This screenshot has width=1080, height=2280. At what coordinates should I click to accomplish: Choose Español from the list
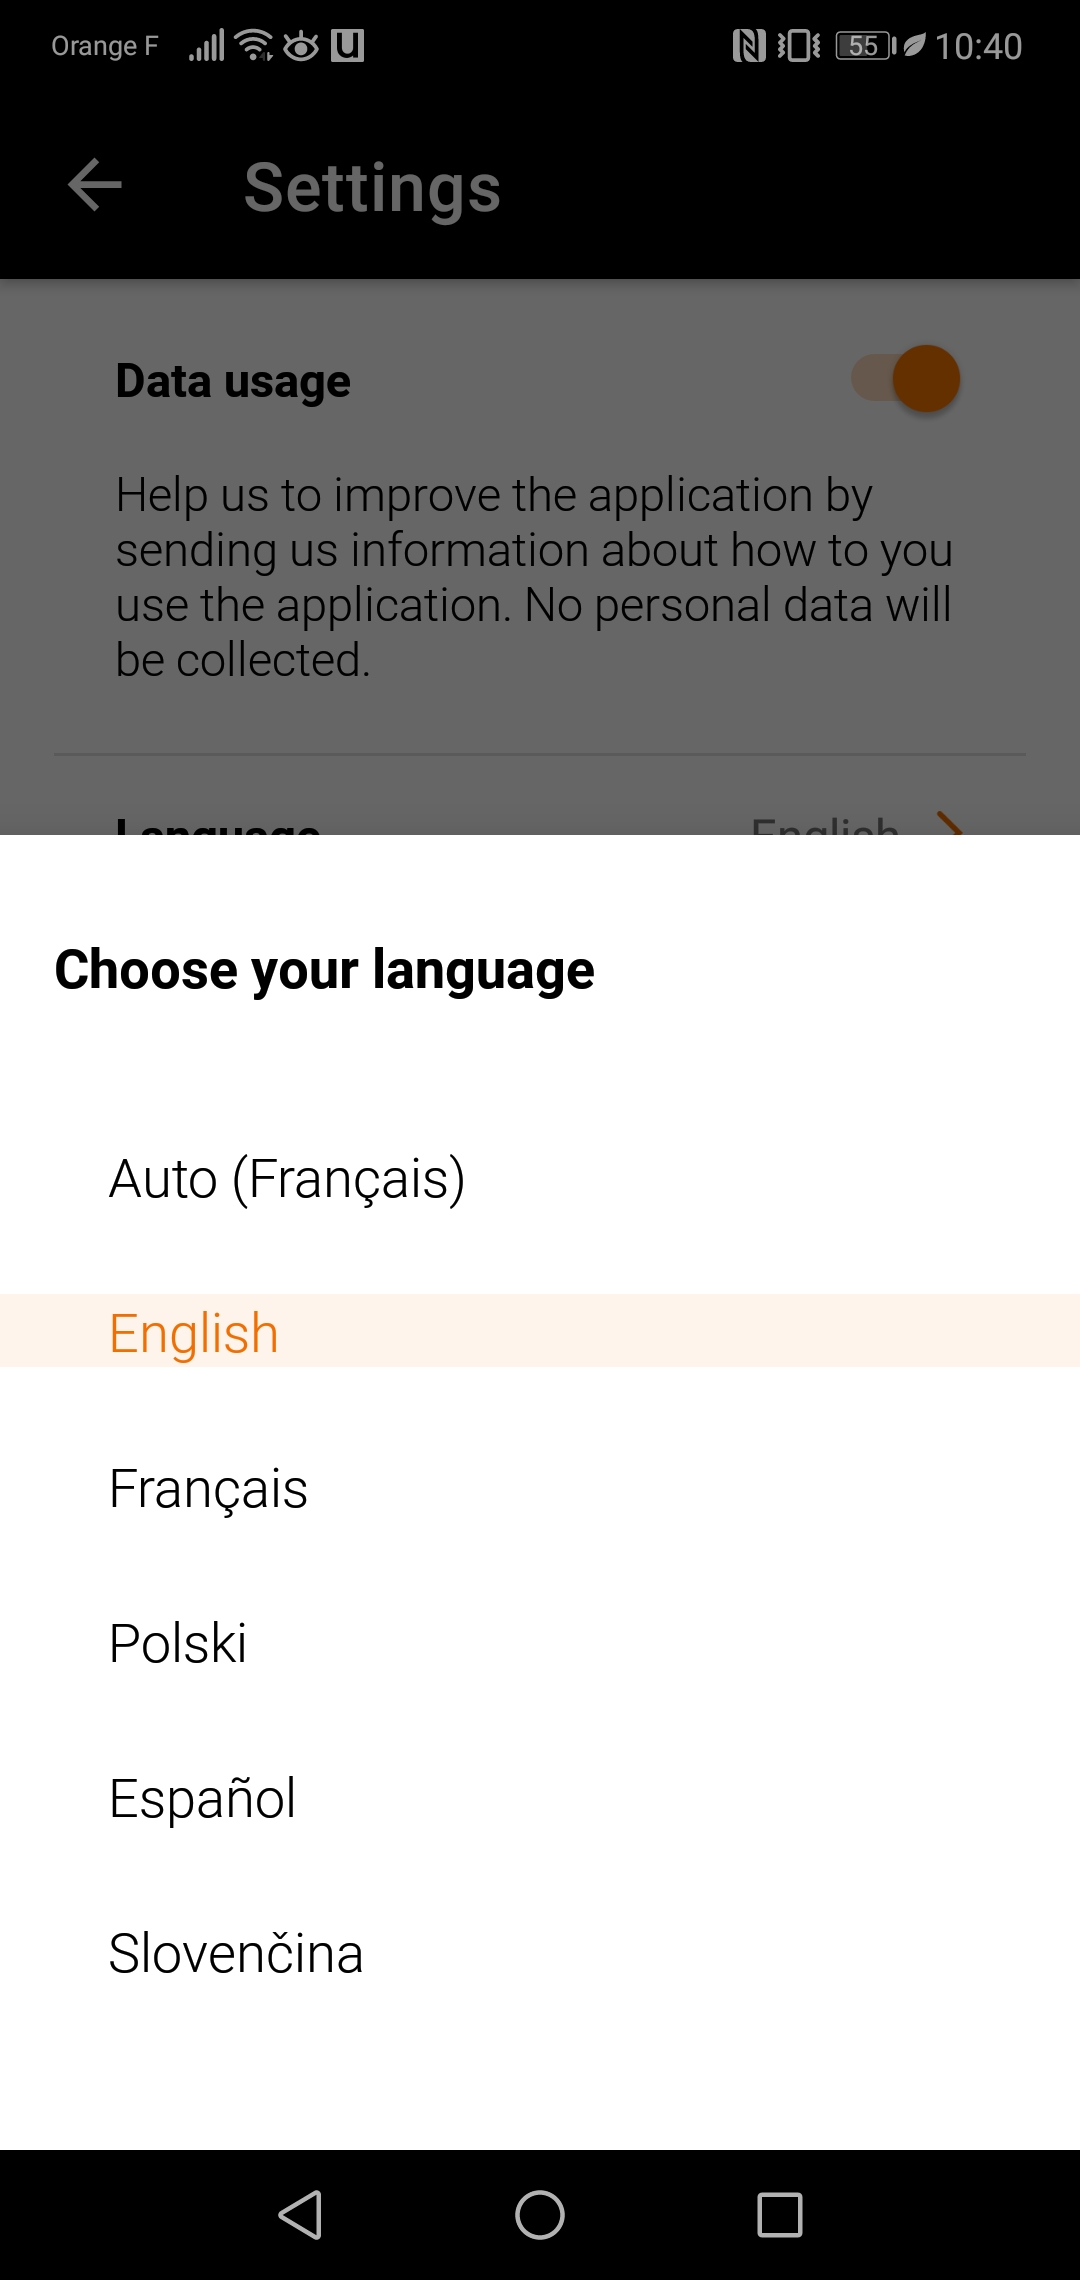(201, 1797)
